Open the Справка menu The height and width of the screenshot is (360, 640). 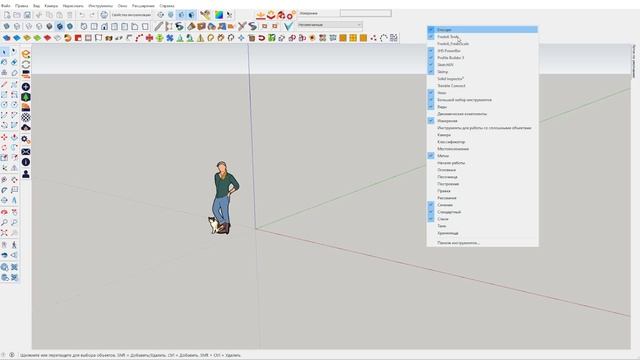pyautogui.click(x=167, y=6)
